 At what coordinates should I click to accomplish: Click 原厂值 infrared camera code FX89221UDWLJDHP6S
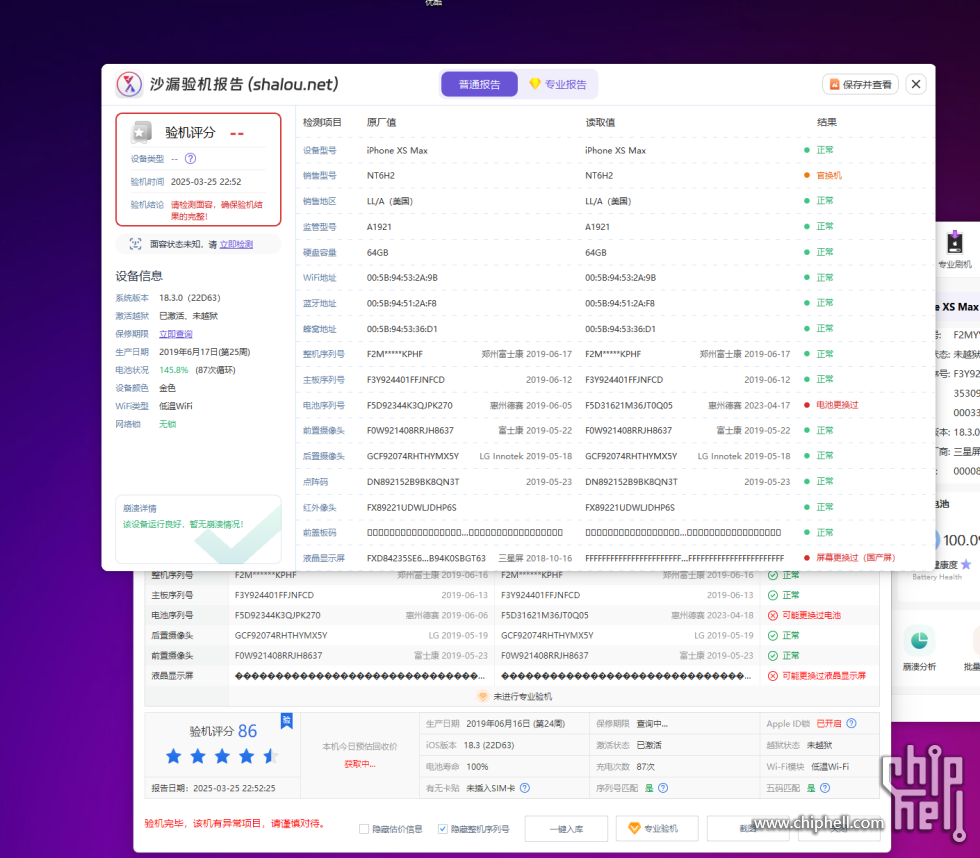click(411, 507)
